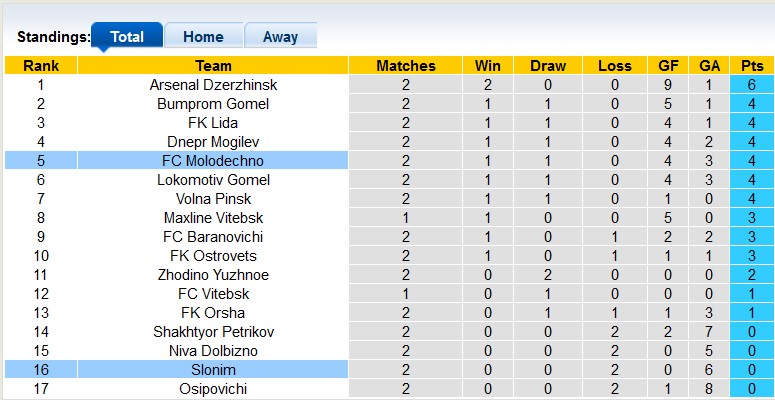
Task: Open the Bumprom Gomel team link
Action: pos(213,104)
